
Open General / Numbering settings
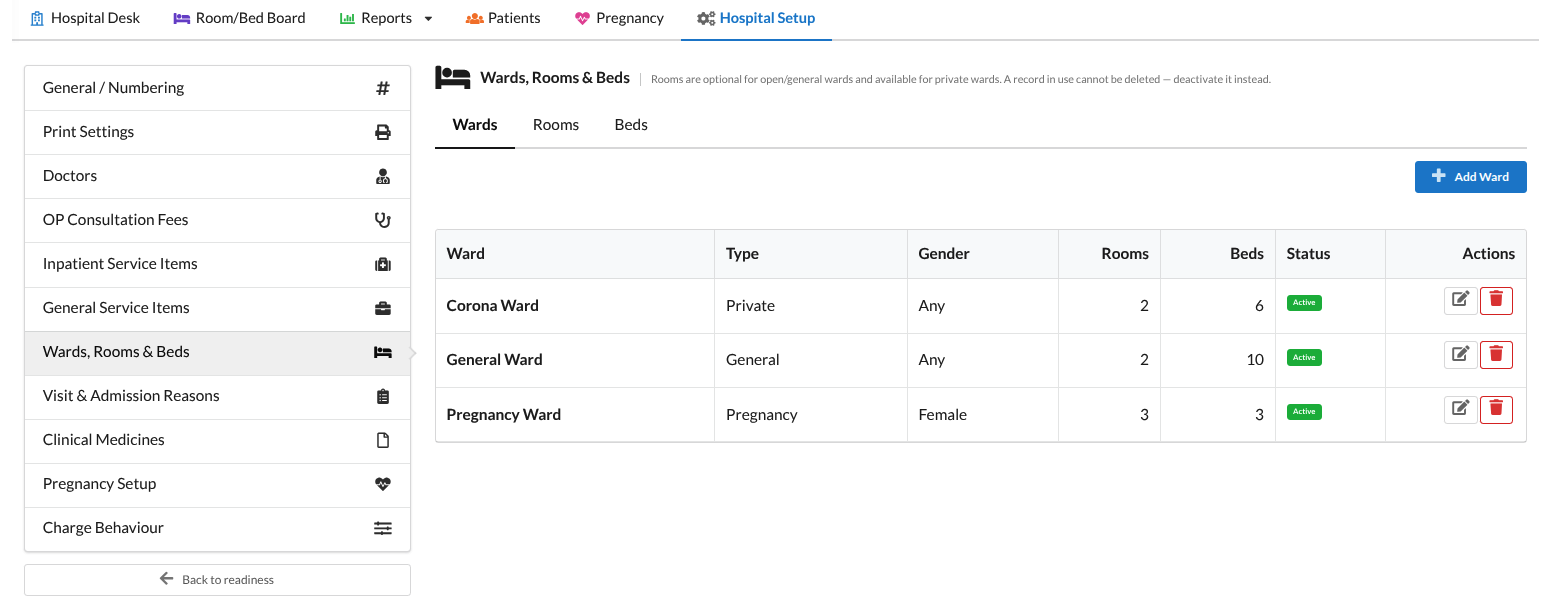pyautogui.click(x=217, y=88)
